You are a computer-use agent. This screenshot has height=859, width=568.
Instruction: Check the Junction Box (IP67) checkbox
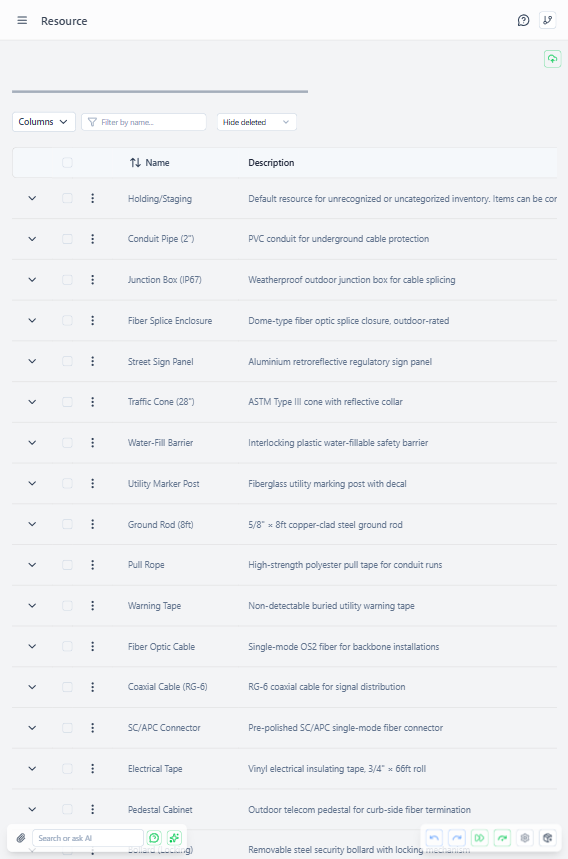67,280
